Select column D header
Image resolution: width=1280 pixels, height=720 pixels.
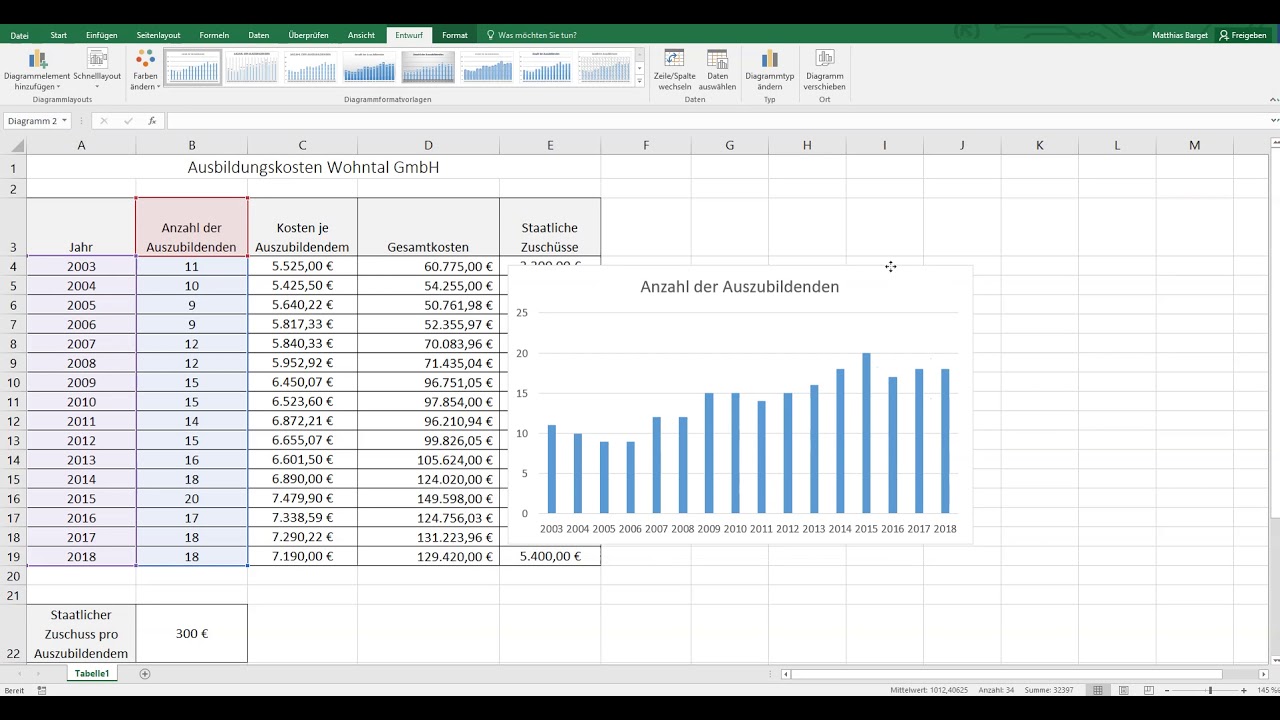click(x=428, y=145)
